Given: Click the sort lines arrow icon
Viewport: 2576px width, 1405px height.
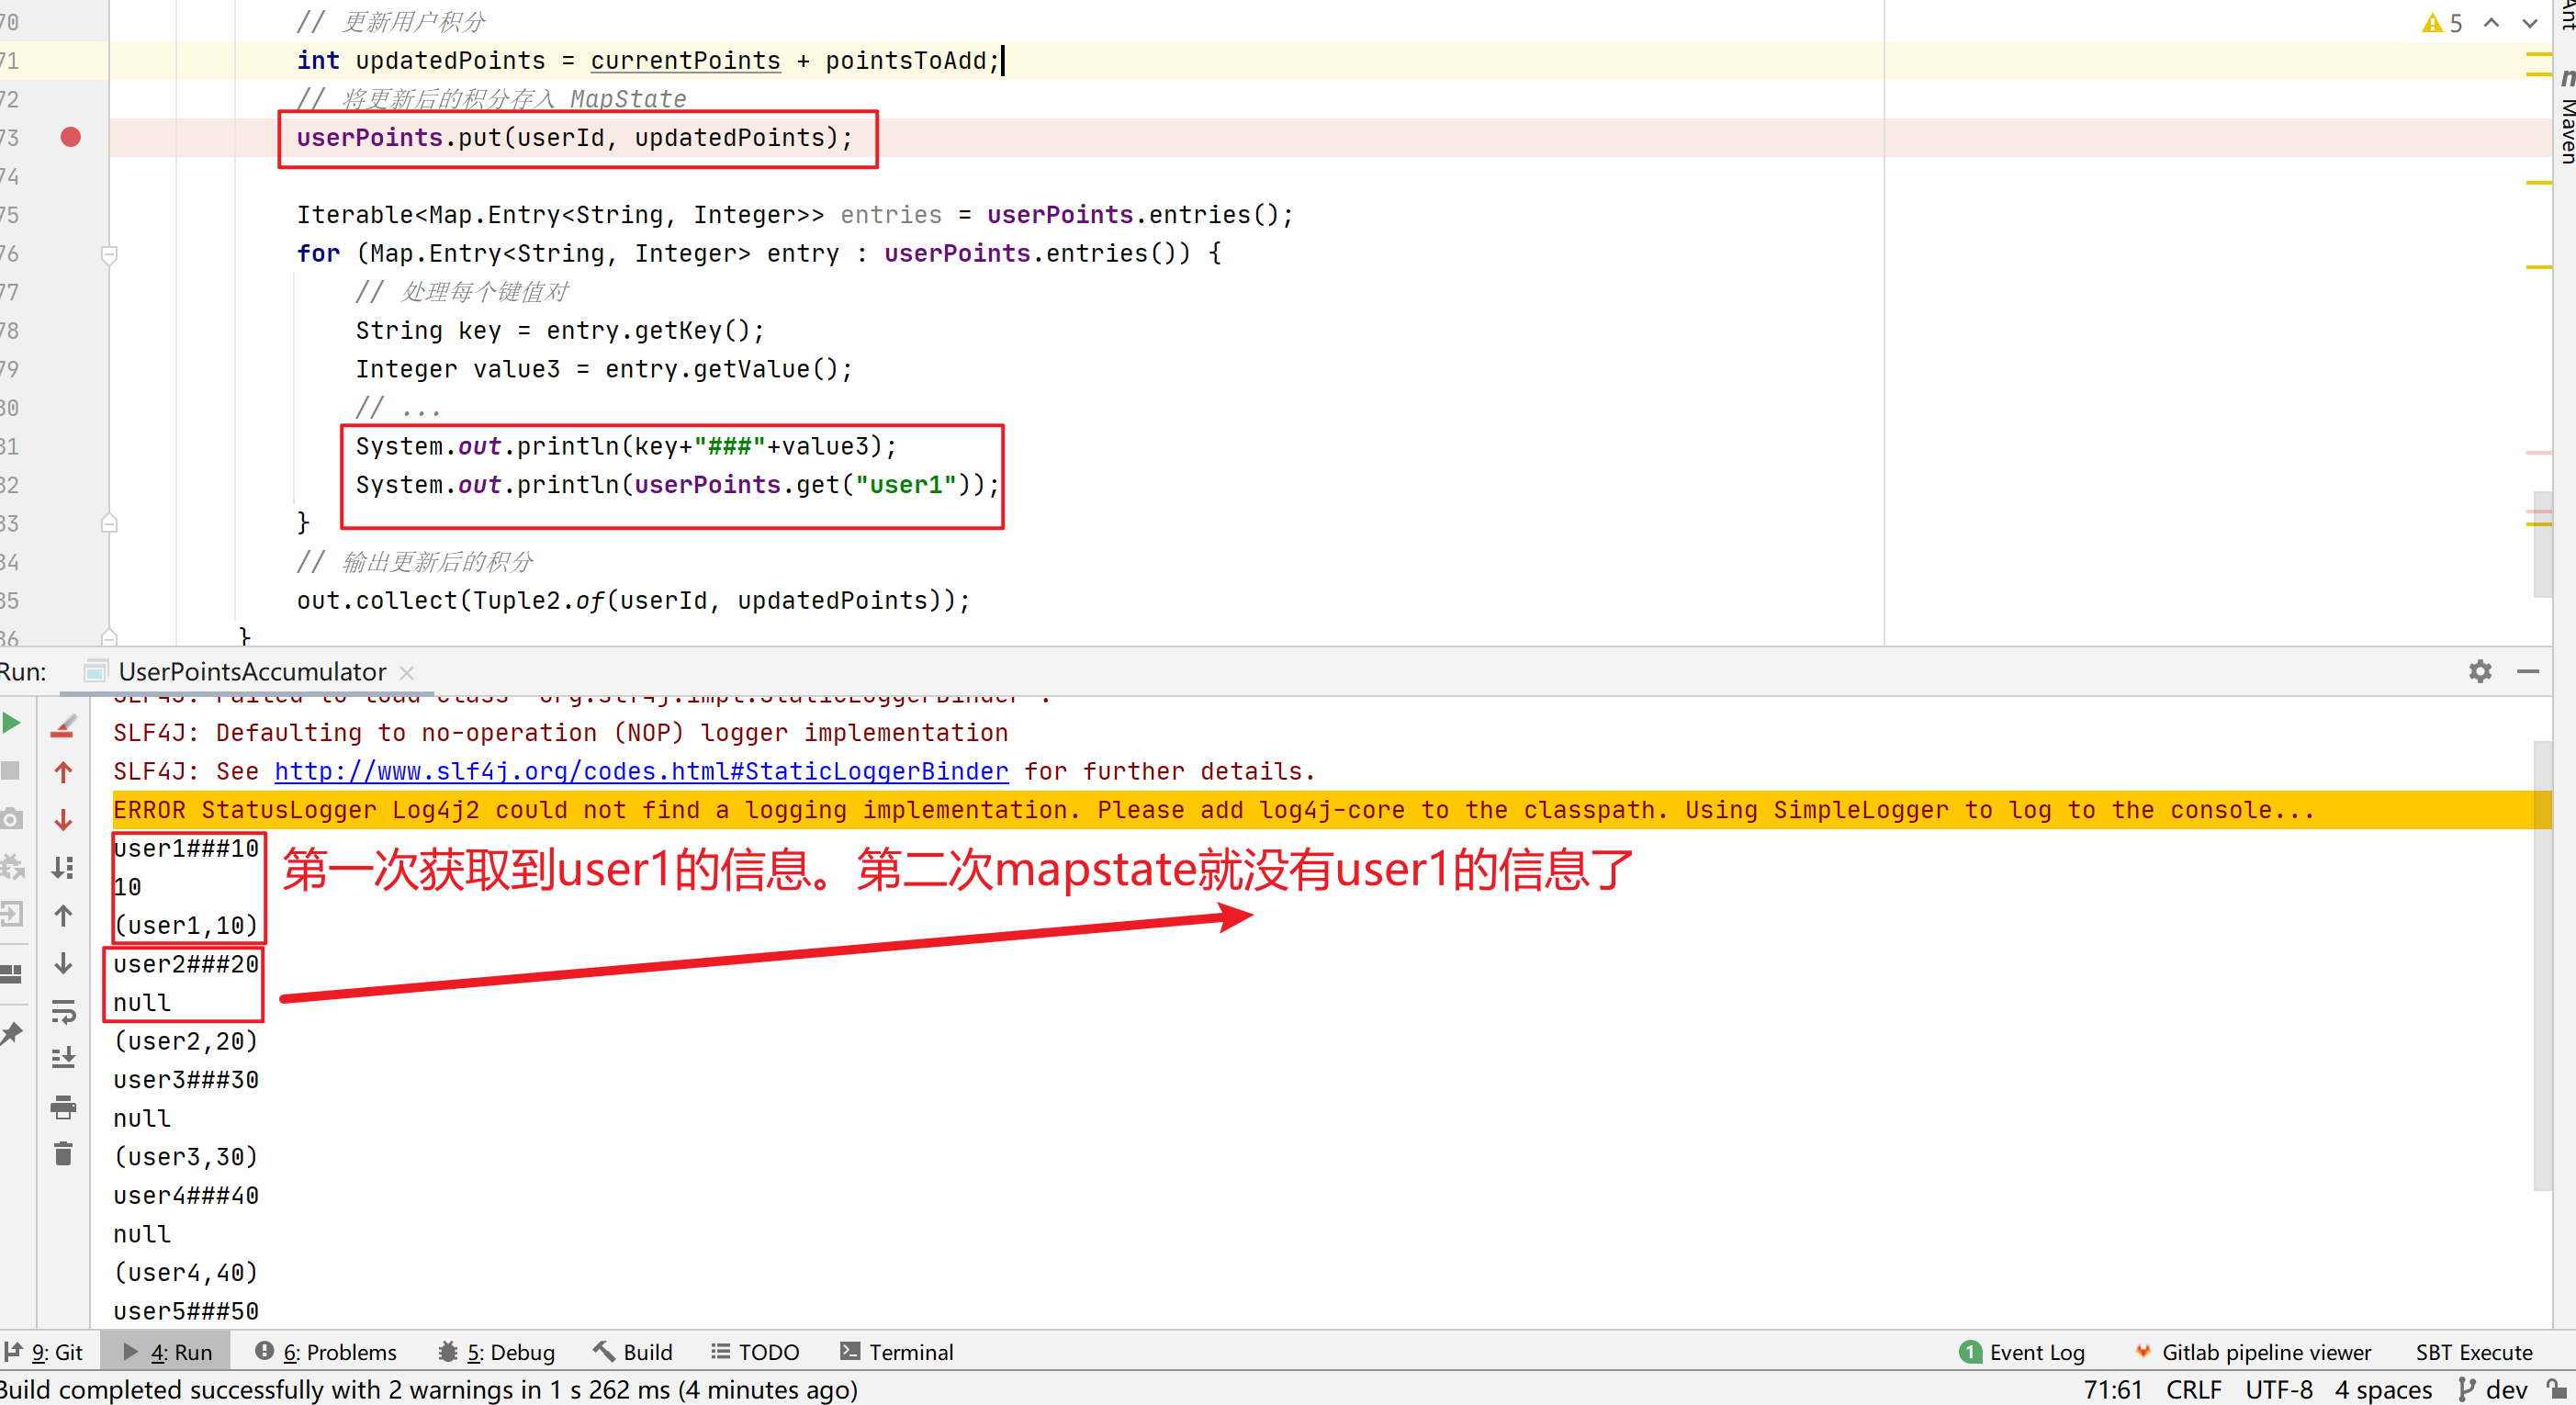Looking at the screenshot, I should [x=63, y=867].
